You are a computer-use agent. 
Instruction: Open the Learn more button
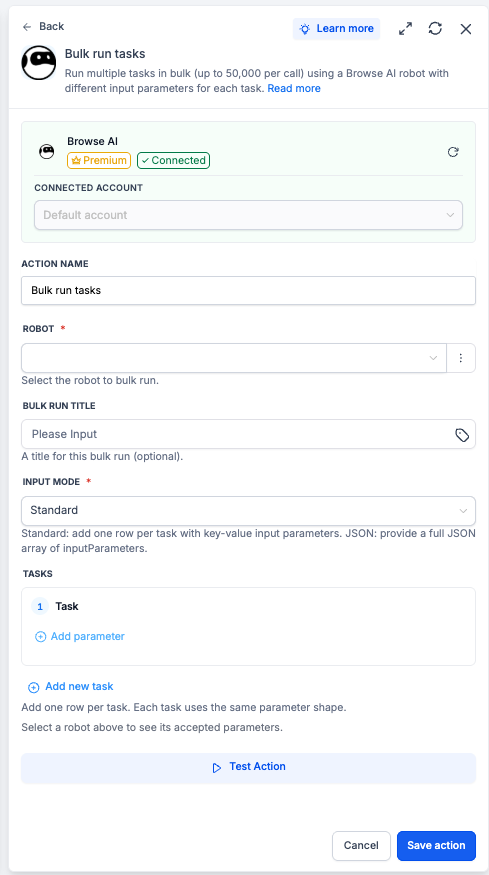pos(337,29)
